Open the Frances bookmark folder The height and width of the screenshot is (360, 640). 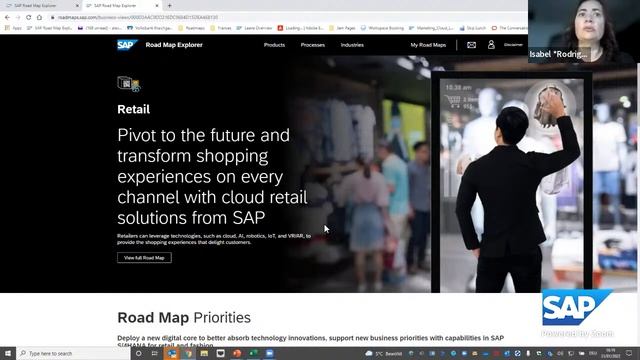(221, 28)
